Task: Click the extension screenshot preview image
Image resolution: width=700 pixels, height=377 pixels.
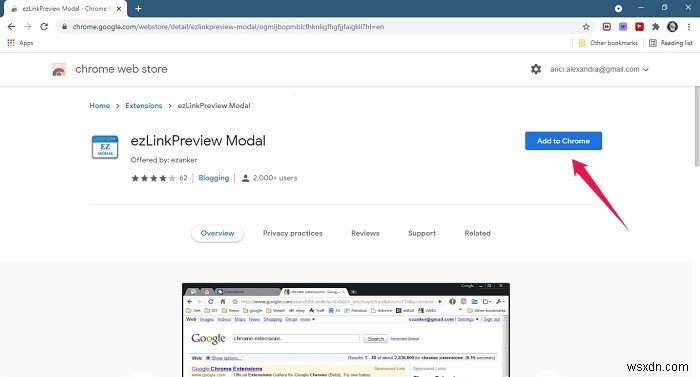Action: pyautogui.click(x=346, y=330)
